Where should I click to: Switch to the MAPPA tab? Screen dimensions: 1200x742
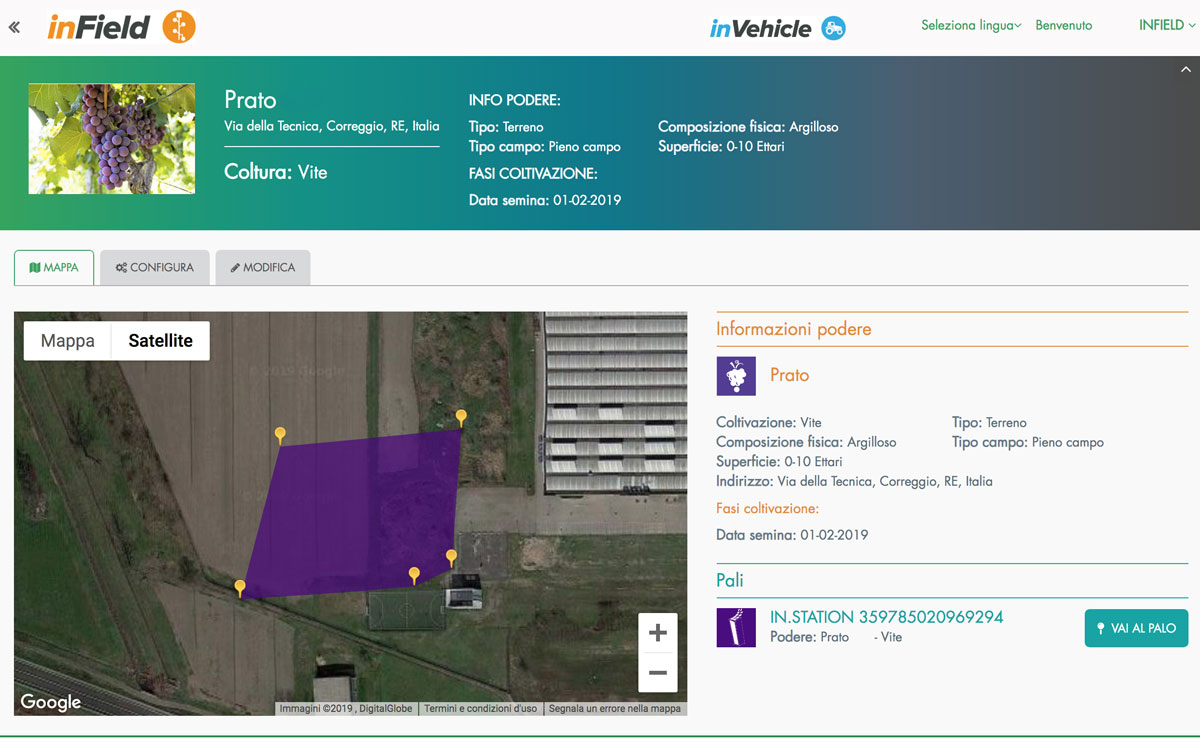pyautogui.click(x=54, y=268)
